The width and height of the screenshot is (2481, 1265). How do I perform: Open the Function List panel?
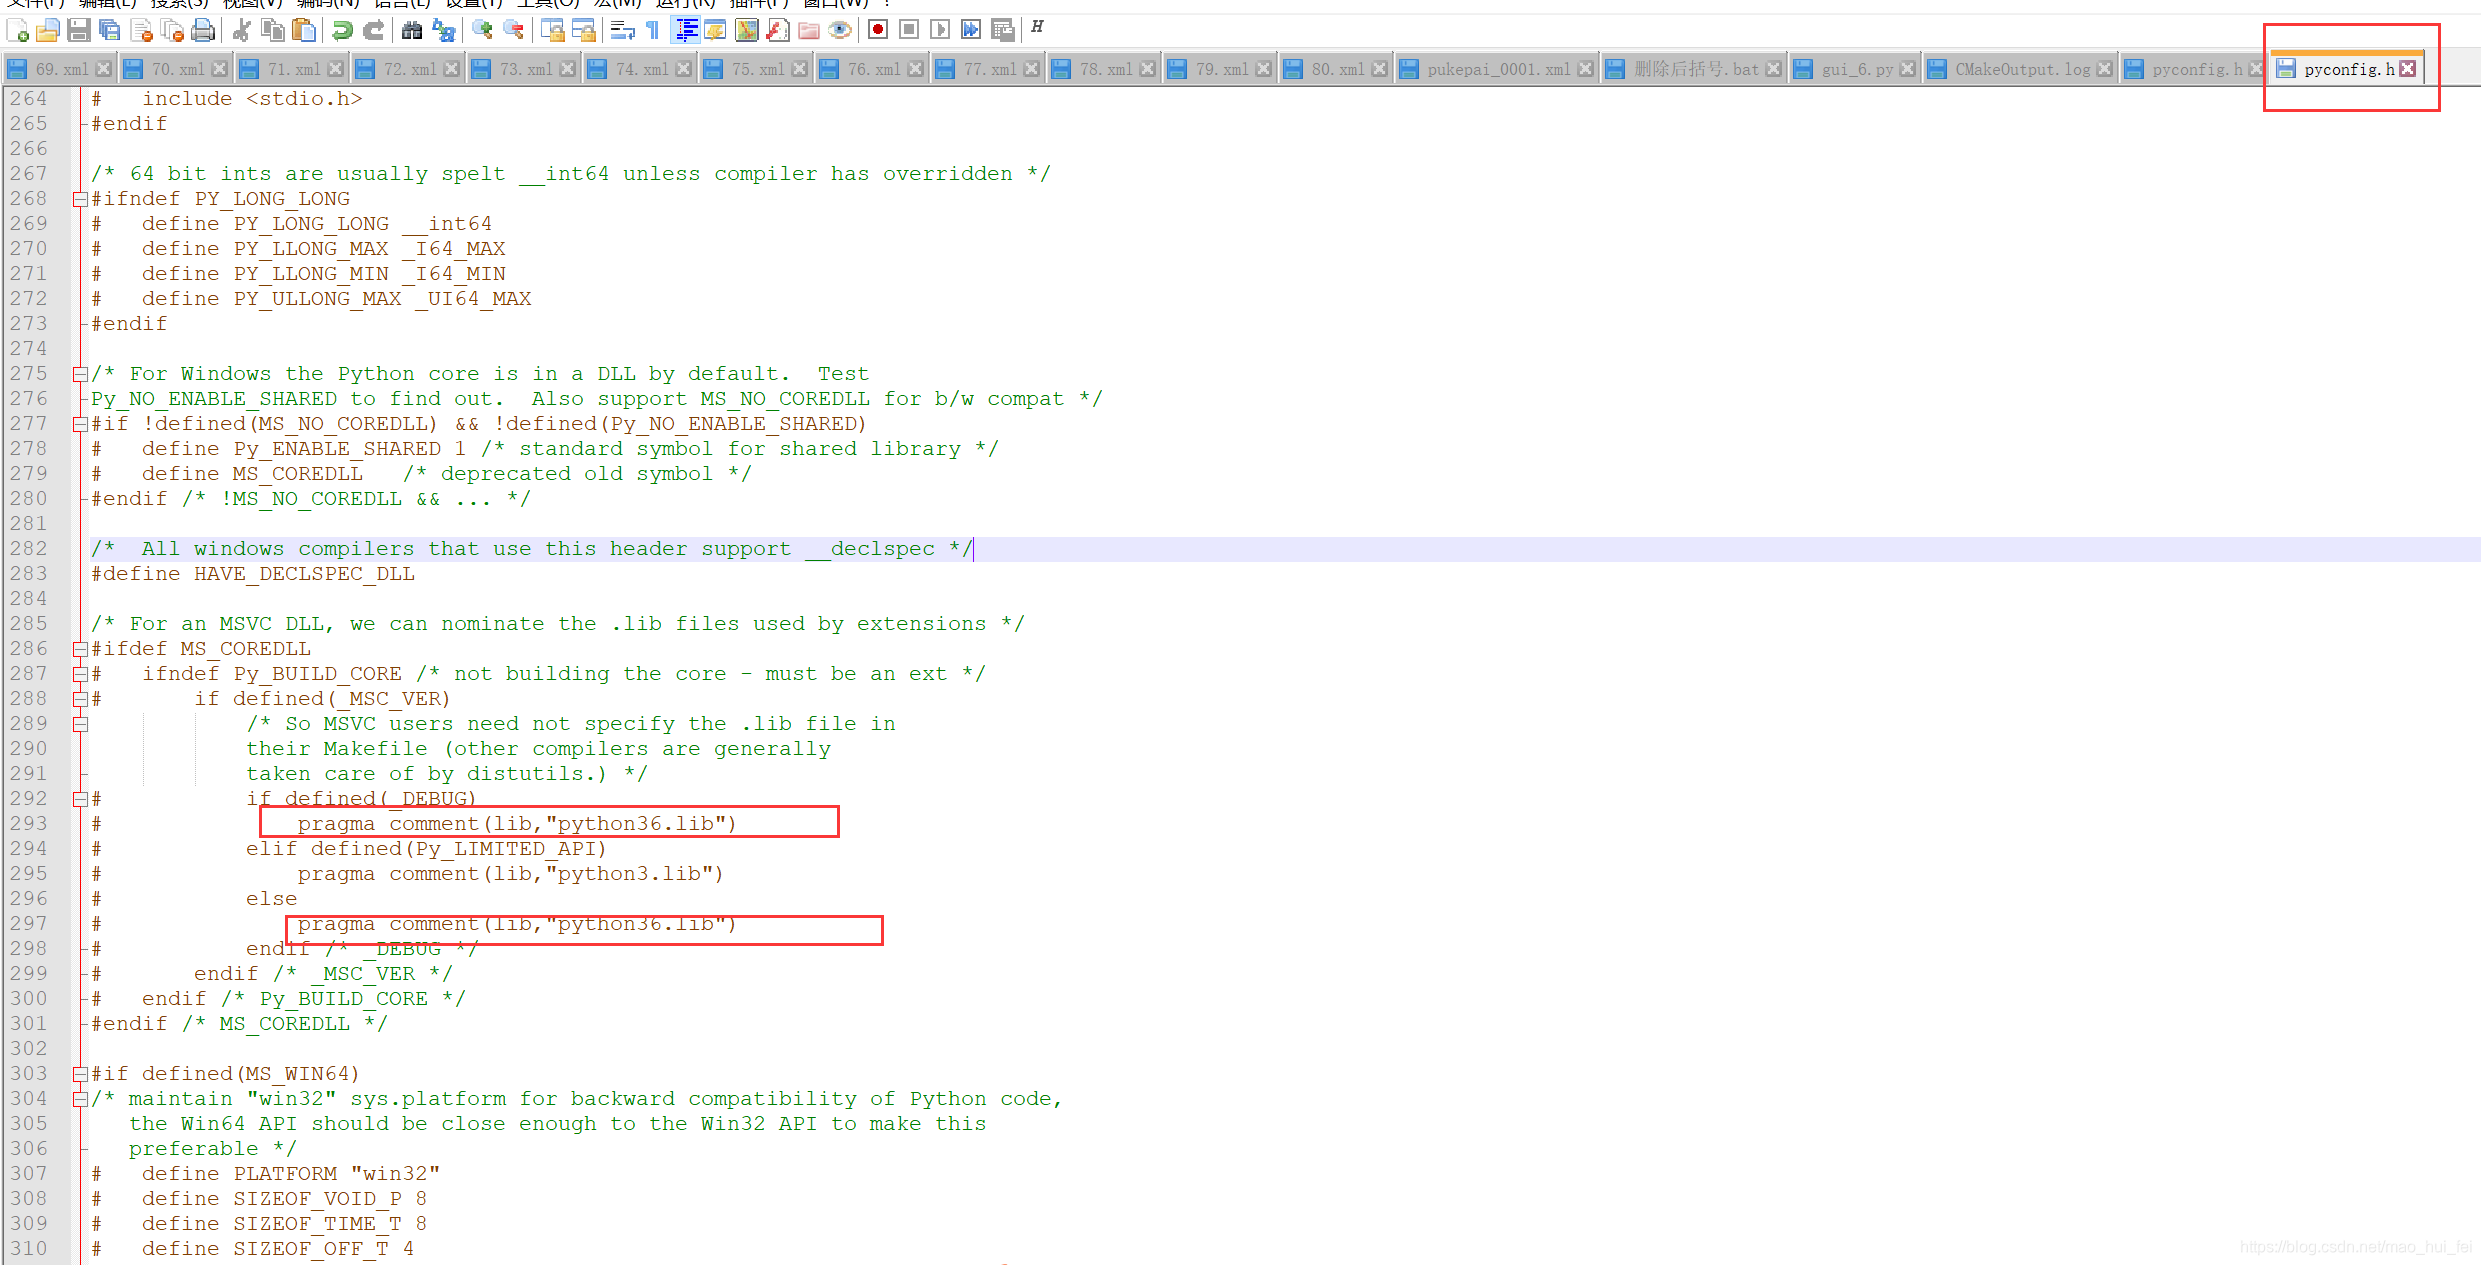778,30
